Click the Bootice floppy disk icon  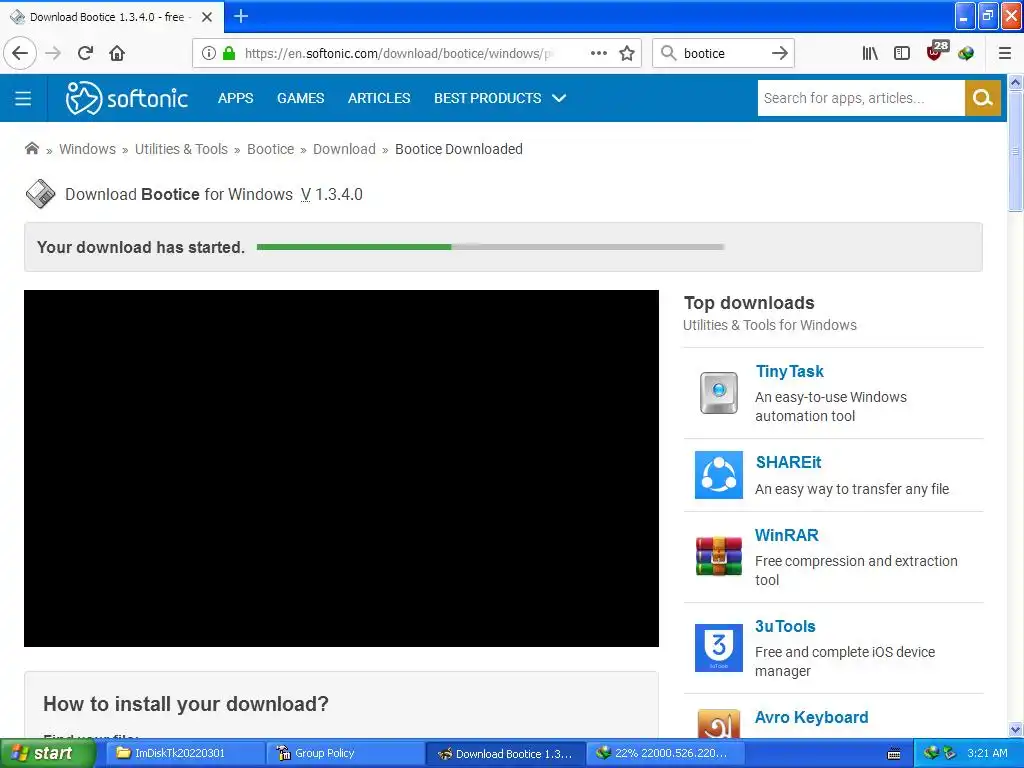[40, 194]
